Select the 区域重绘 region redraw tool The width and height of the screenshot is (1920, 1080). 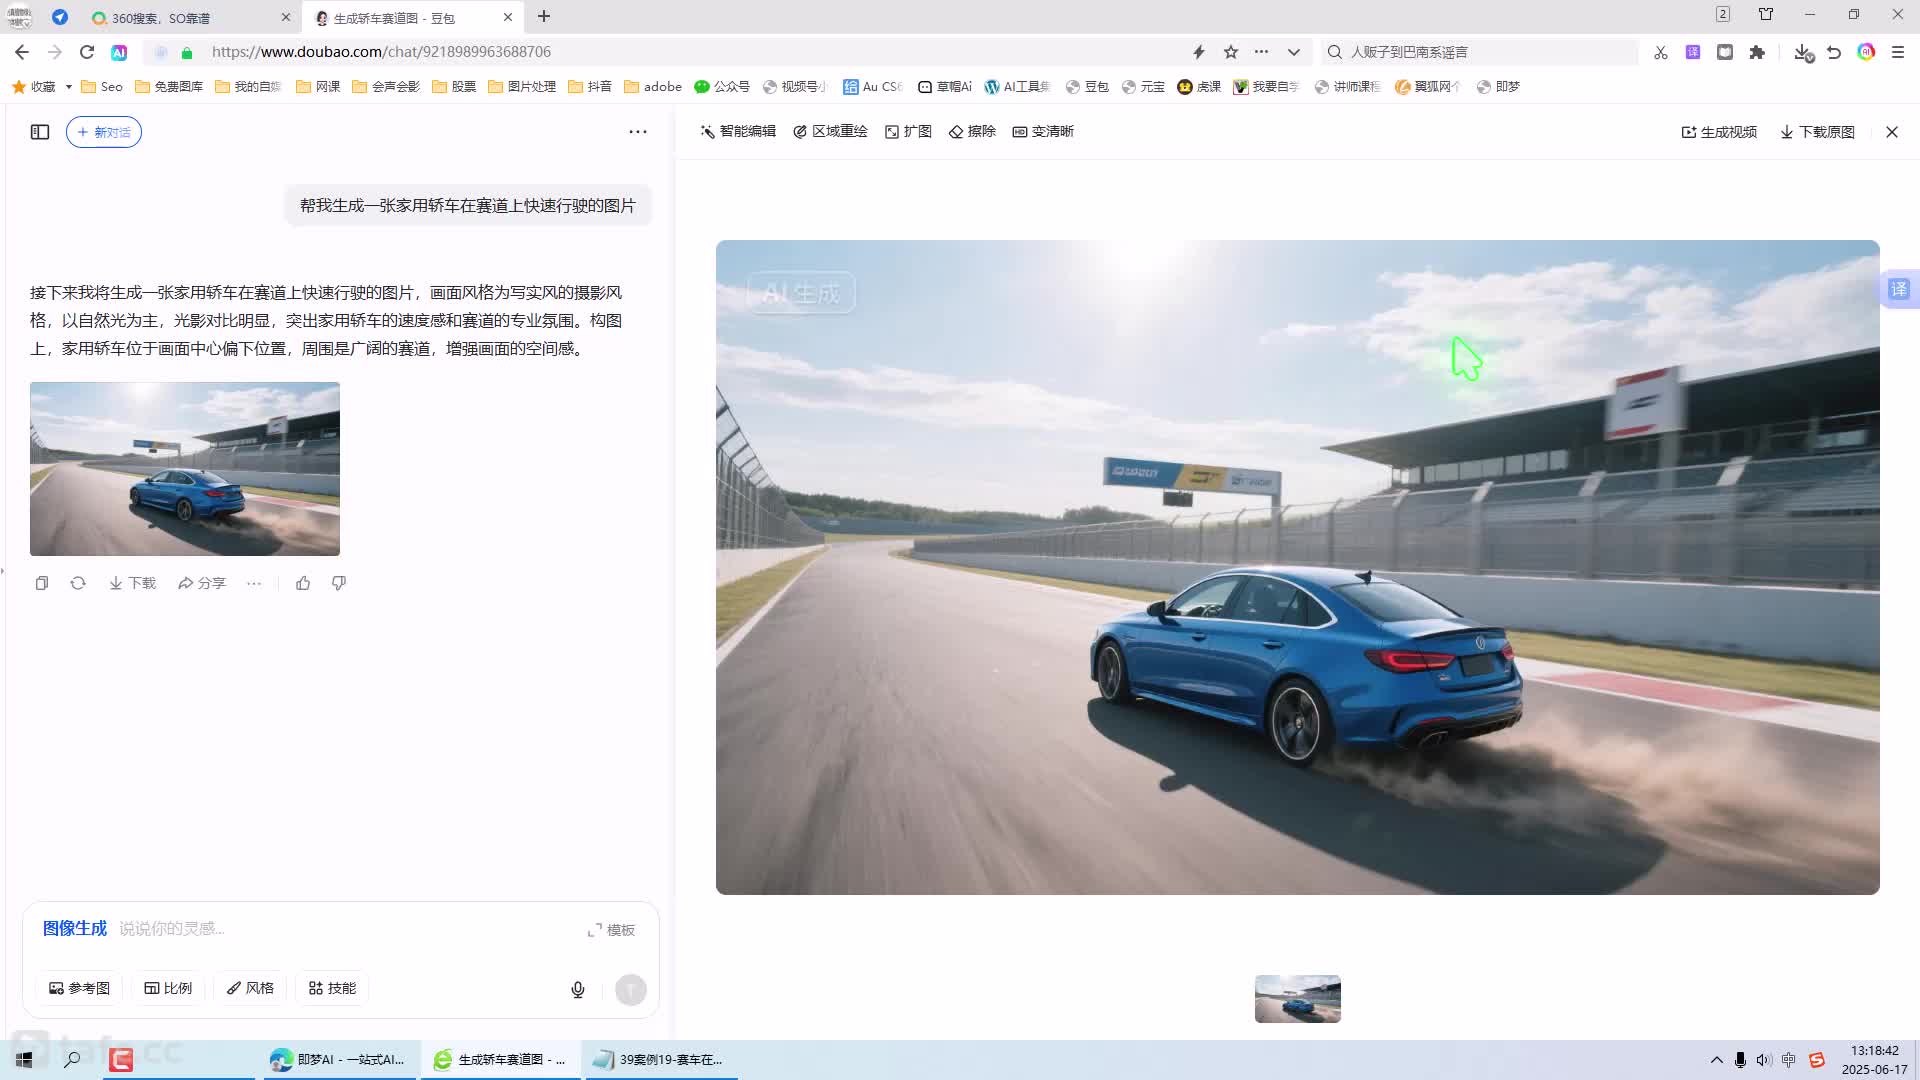830,132
